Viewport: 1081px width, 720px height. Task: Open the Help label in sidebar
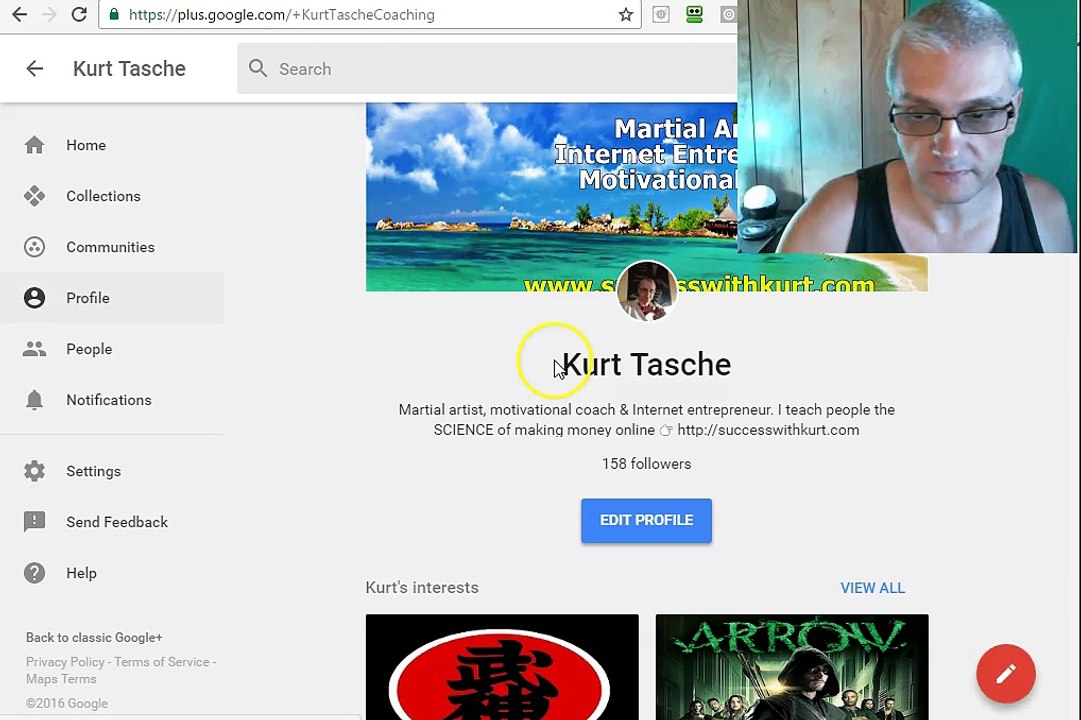point(81,573)
